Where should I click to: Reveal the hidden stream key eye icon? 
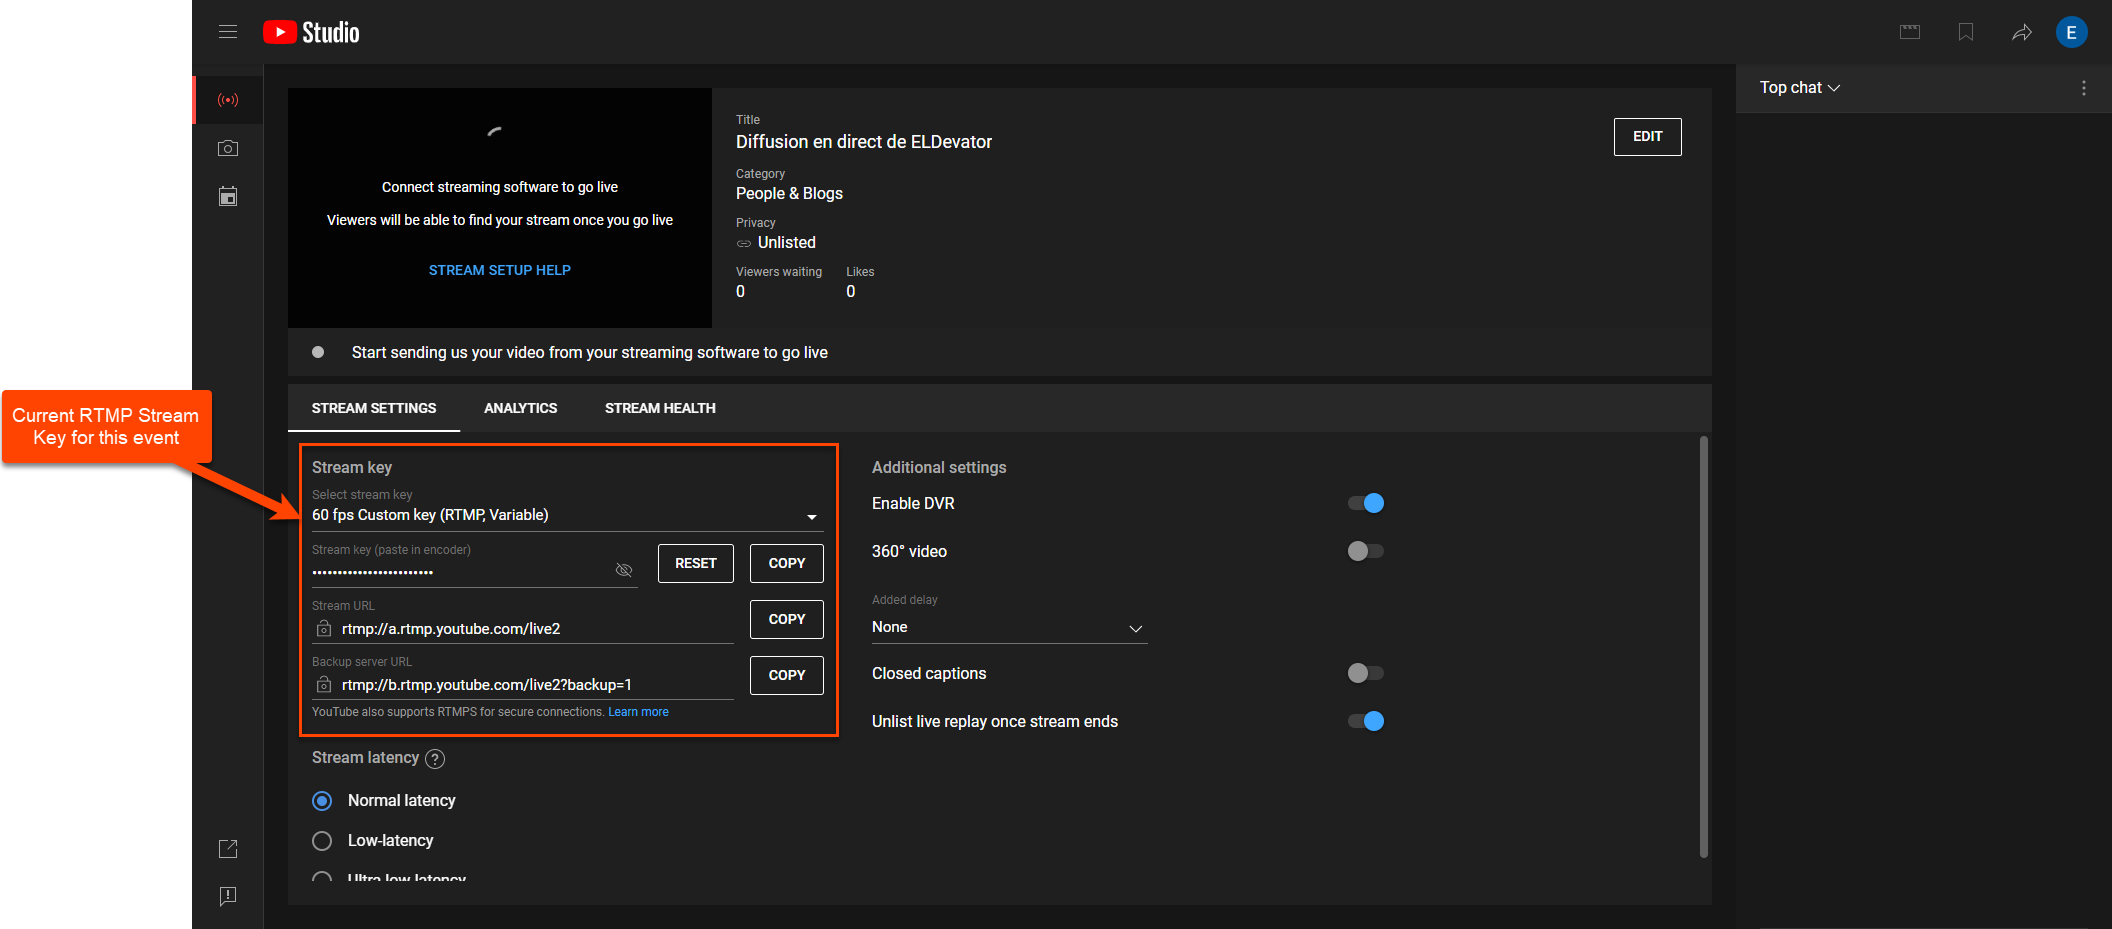[624, 570]
